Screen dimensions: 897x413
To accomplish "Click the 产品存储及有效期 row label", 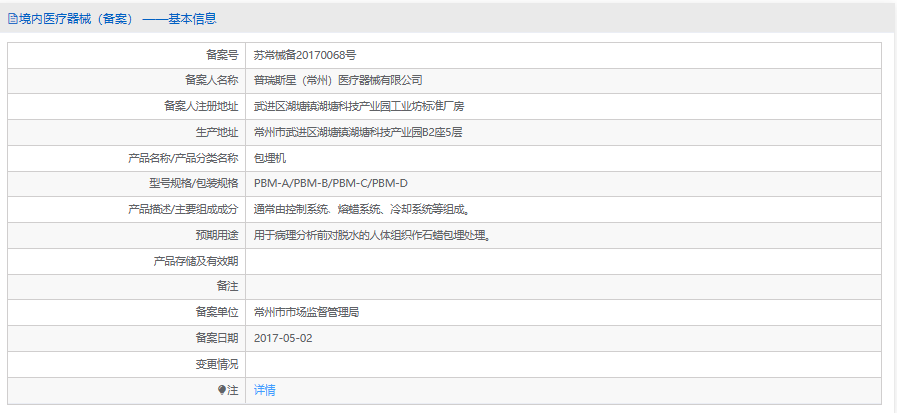I will click(196, 261).
